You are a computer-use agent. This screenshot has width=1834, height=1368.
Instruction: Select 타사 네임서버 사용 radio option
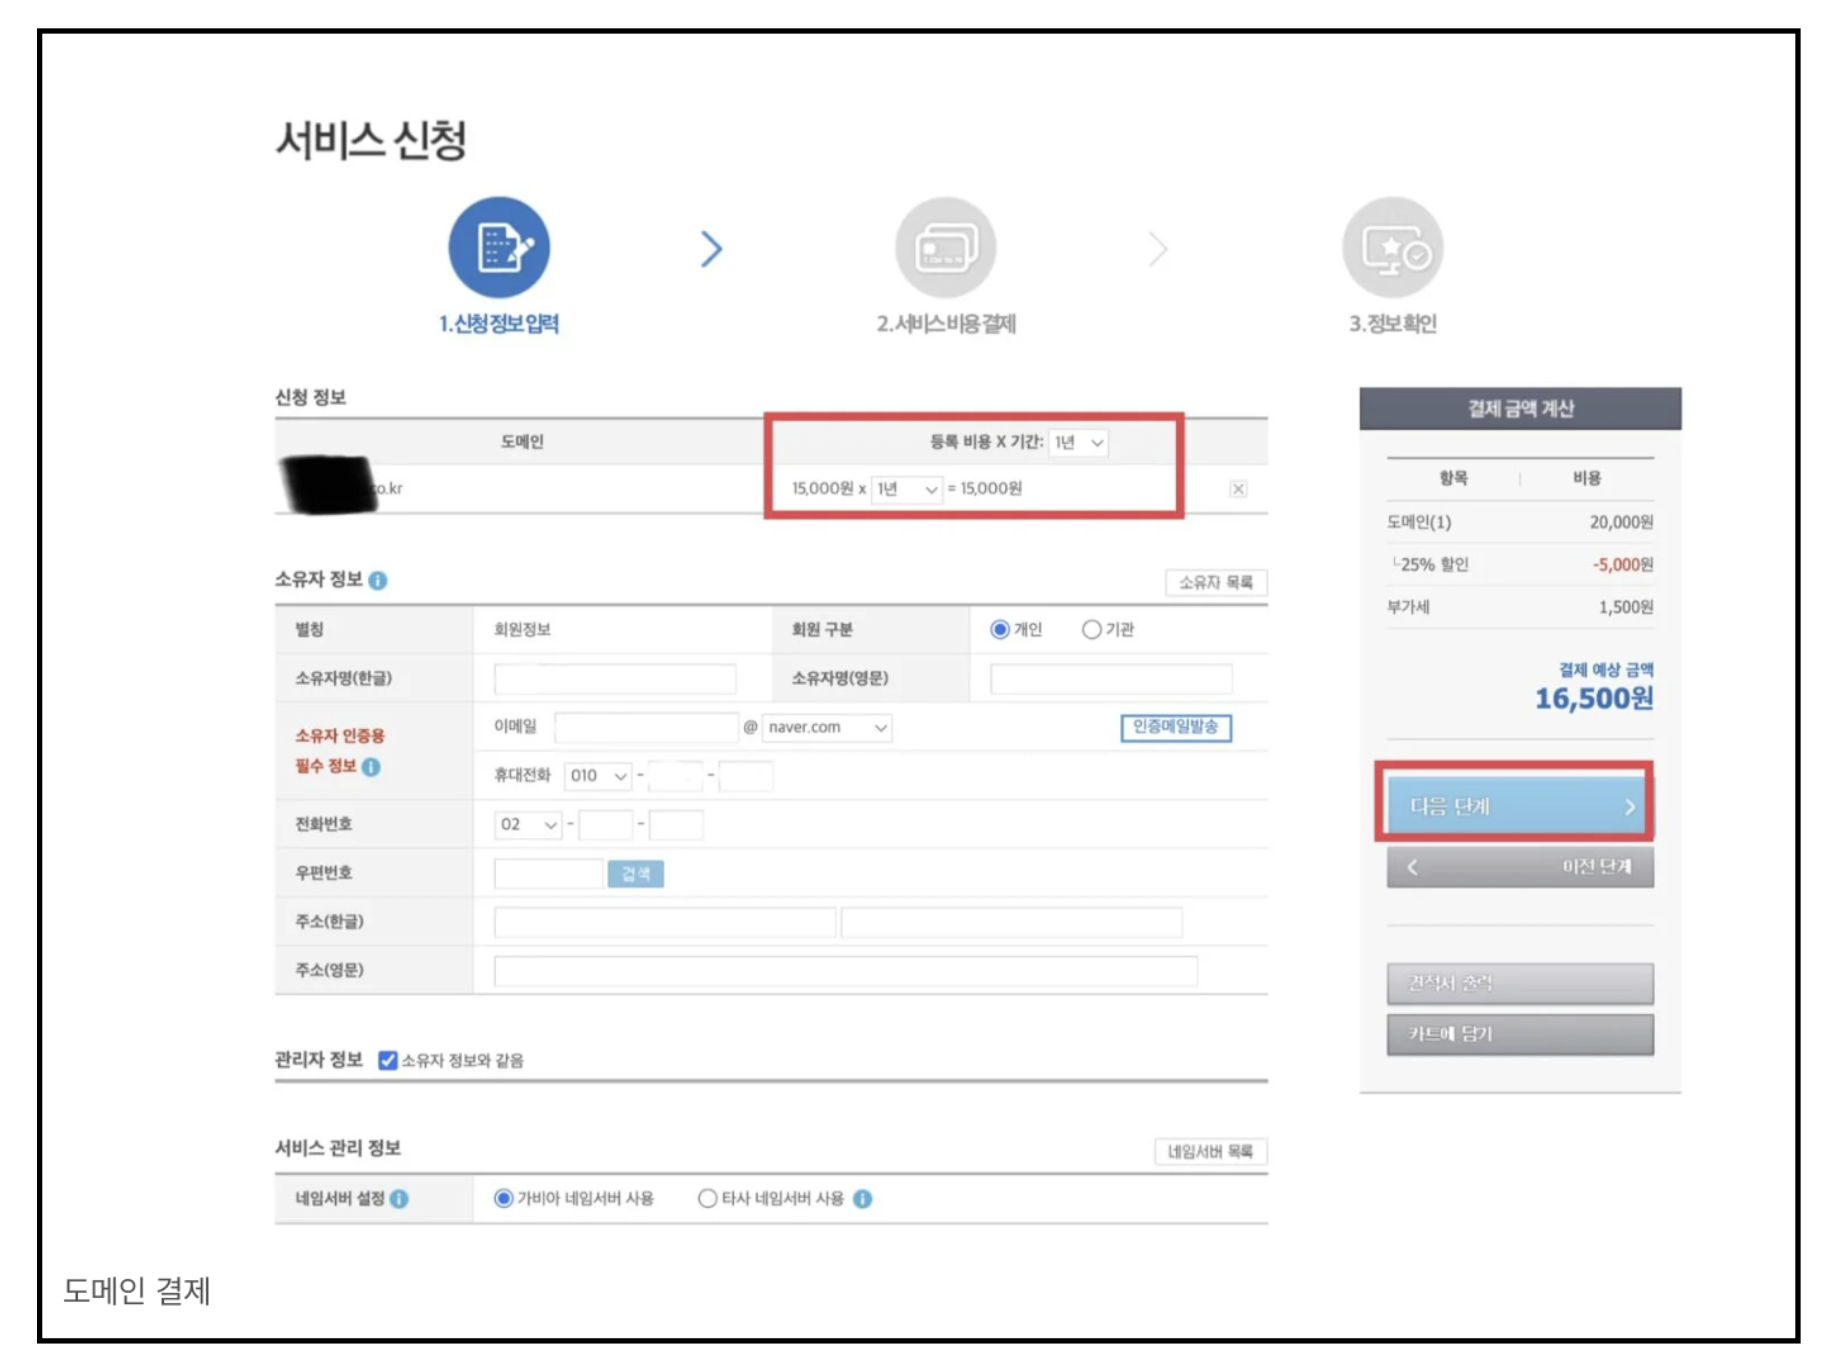[707, 1198]
